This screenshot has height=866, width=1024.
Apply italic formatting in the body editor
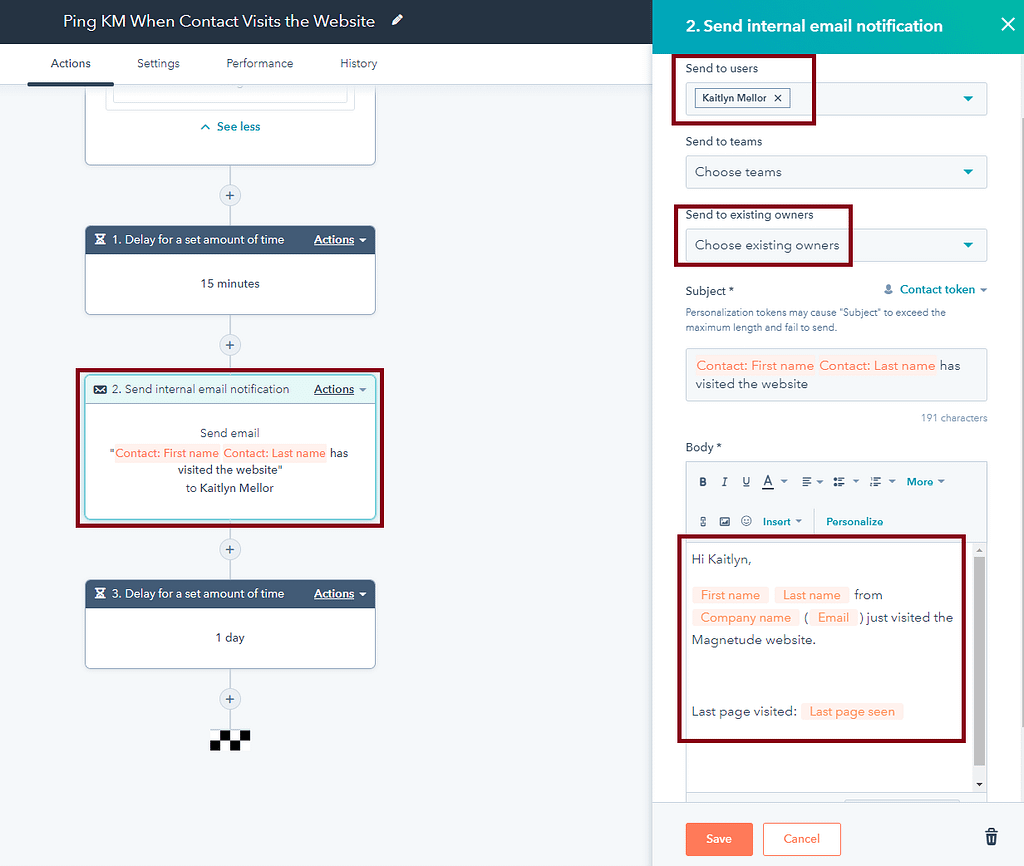[x=724, y=482]
